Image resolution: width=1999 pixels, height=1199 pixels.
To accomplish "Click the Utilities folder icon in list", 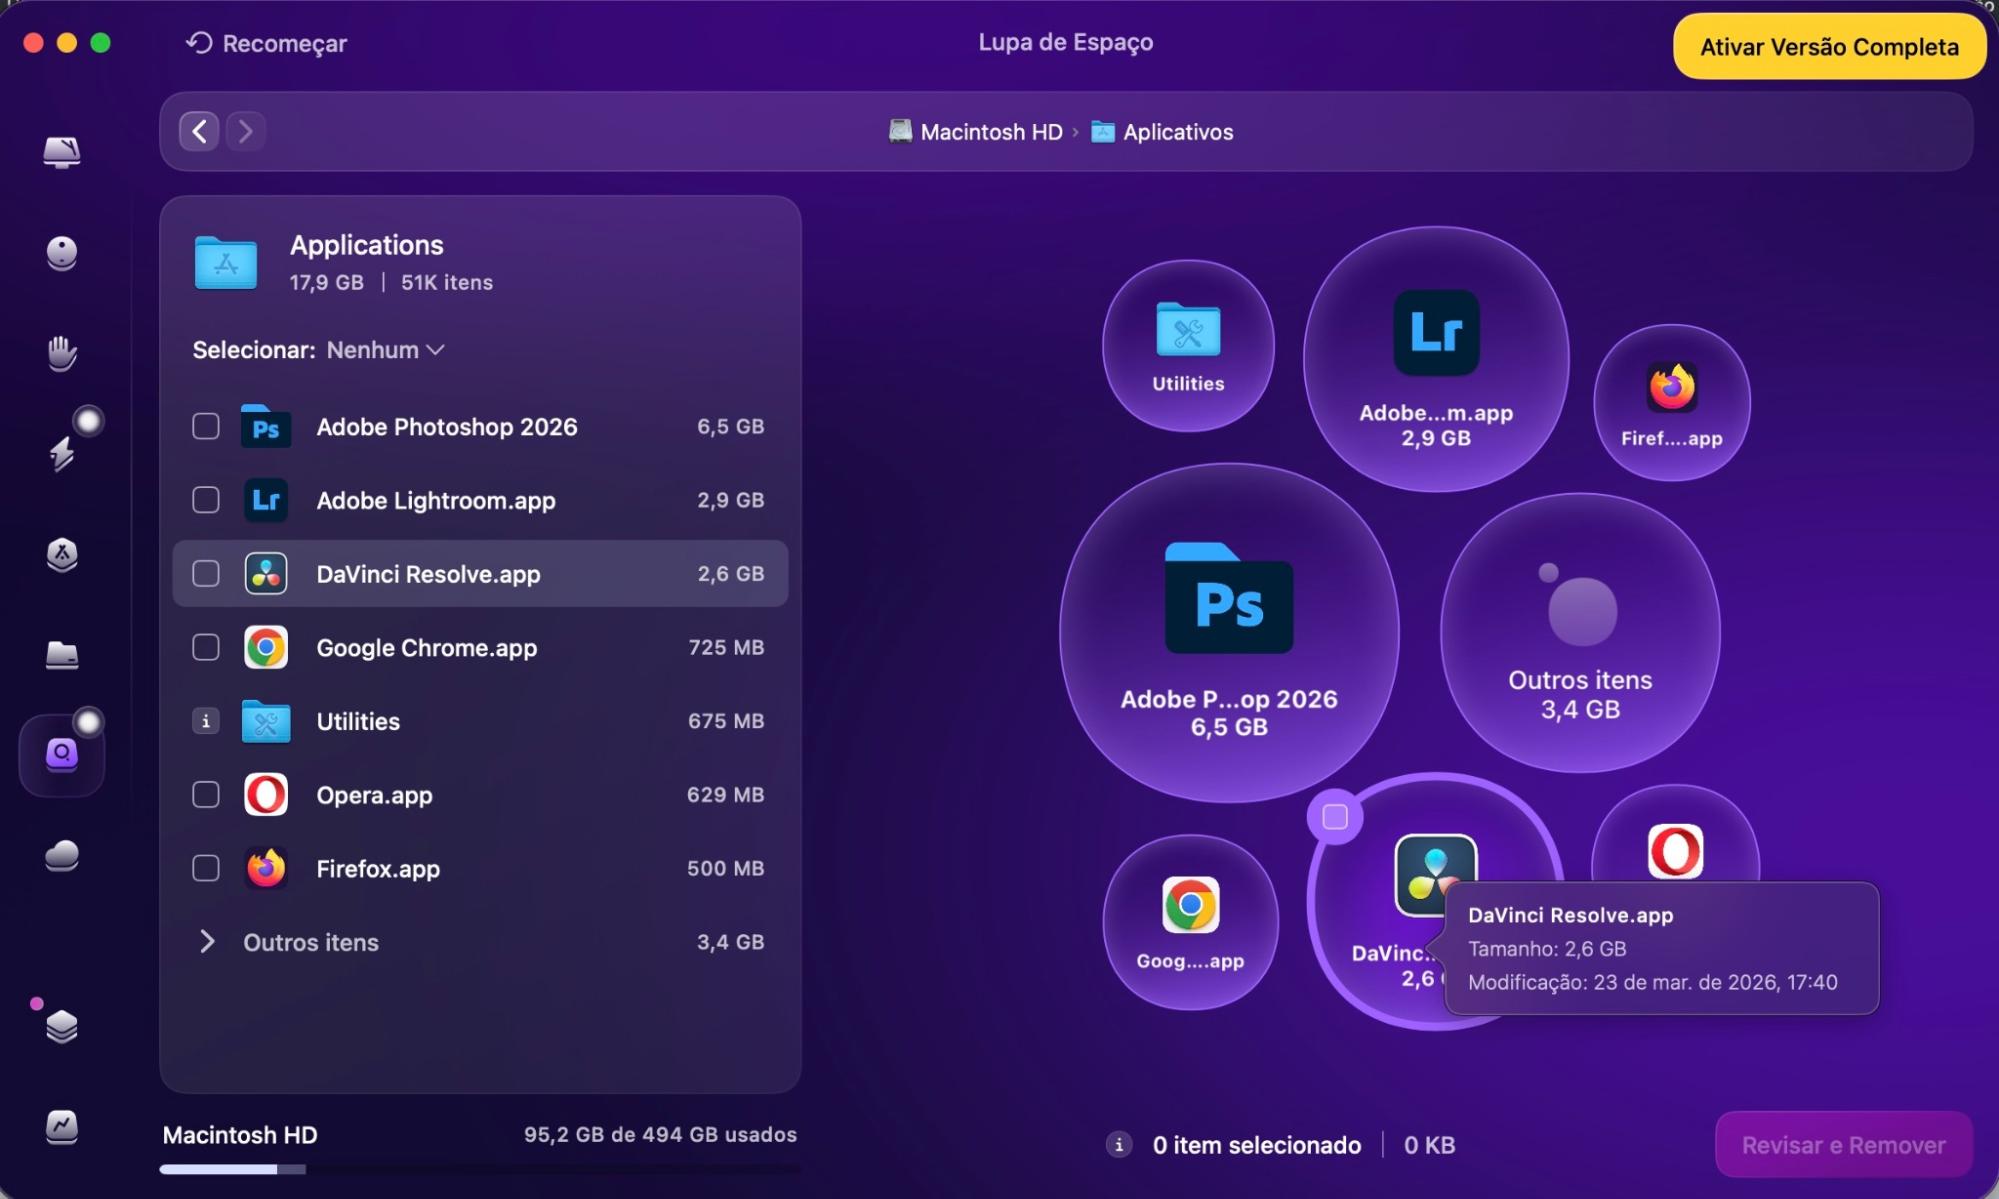I will pos(266,721).
